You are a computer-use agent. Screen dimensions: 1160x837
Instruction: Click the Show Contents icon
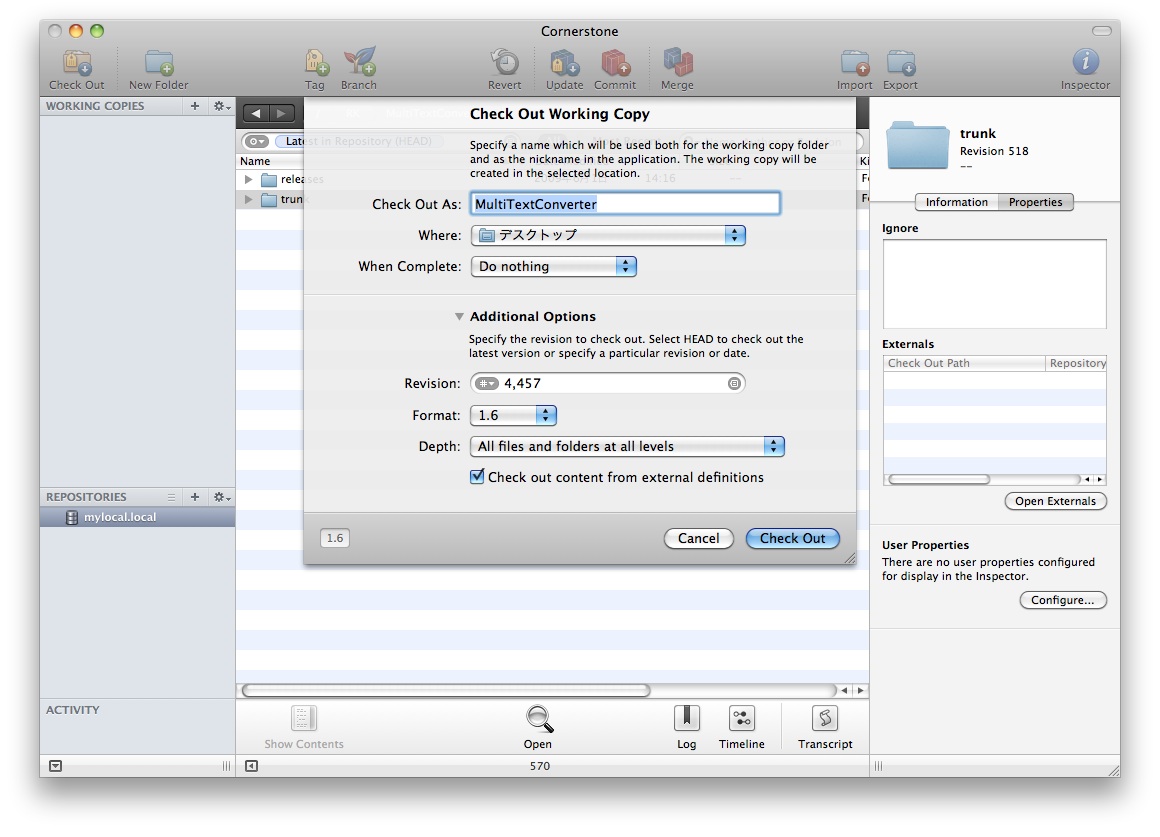pyautogui.click(x=303, y=718)
